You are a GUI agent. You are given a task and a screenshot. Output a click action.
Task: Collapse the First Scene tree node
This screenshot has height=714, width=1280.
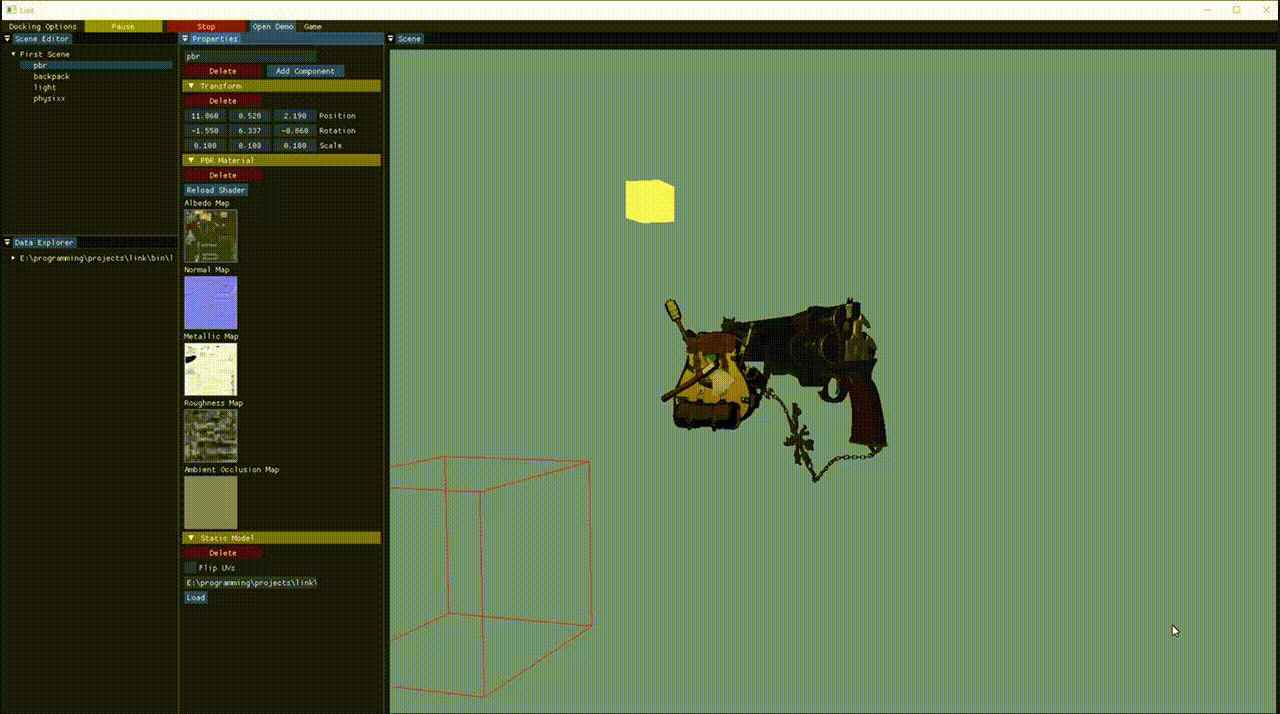pyautogui.click(x=14, y=54)
